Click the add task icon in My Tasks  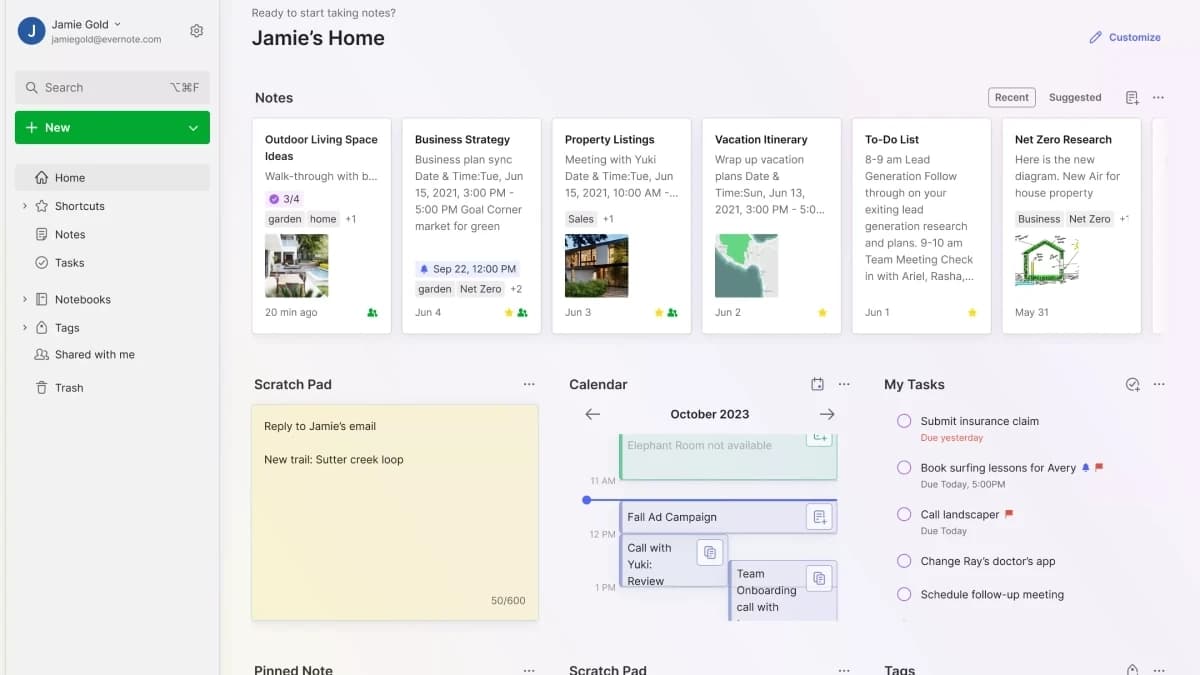point(1132,384)
